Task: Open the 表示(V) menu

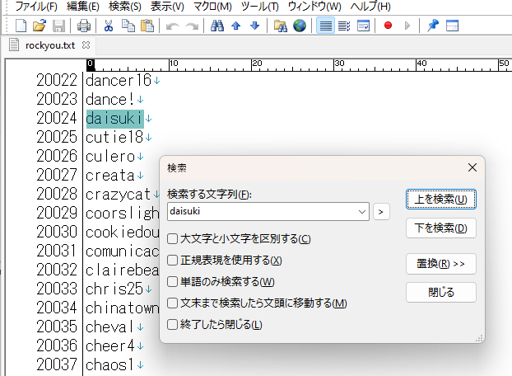Action: [x=167, y=6]
